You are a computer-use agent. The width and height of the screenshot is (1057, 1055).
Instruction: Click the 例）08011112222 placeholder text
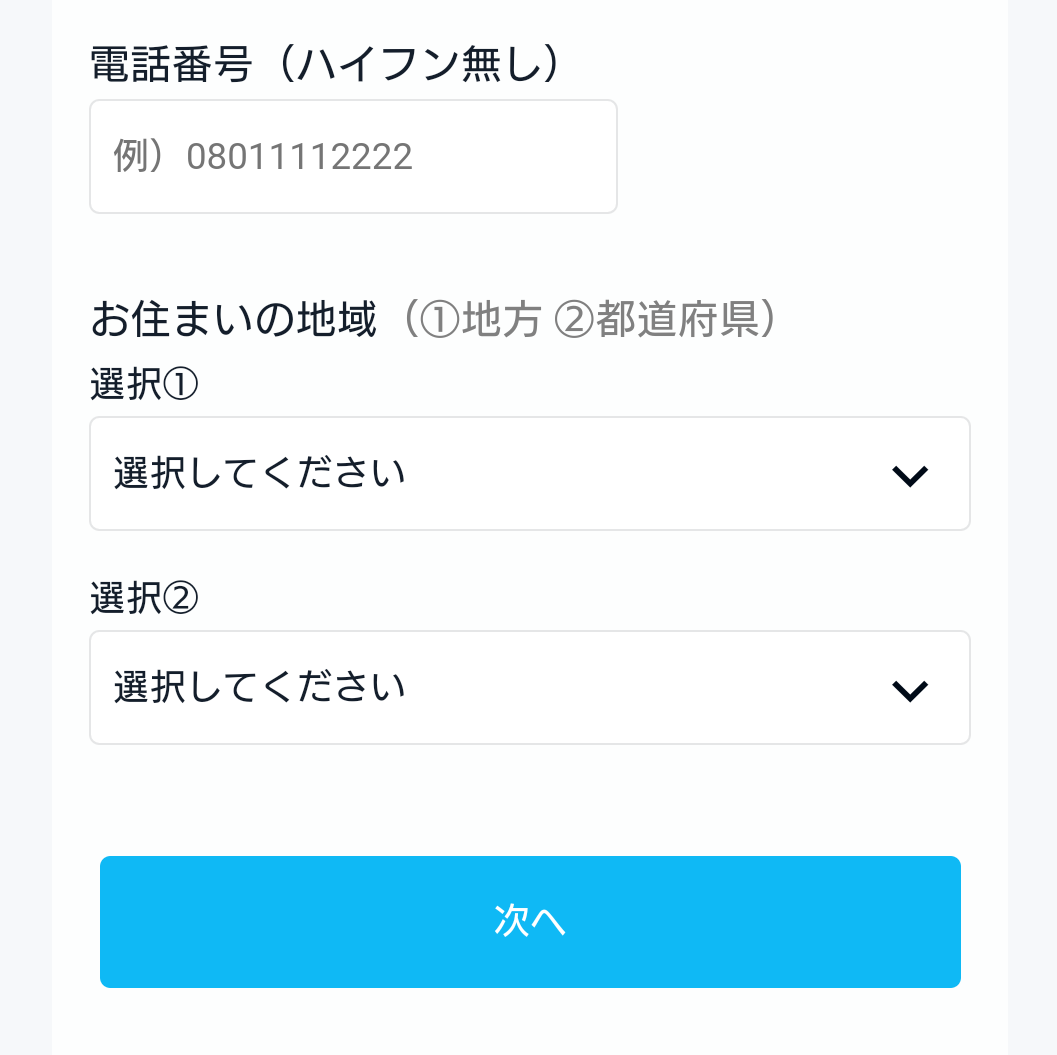click(x=263, y=157)
